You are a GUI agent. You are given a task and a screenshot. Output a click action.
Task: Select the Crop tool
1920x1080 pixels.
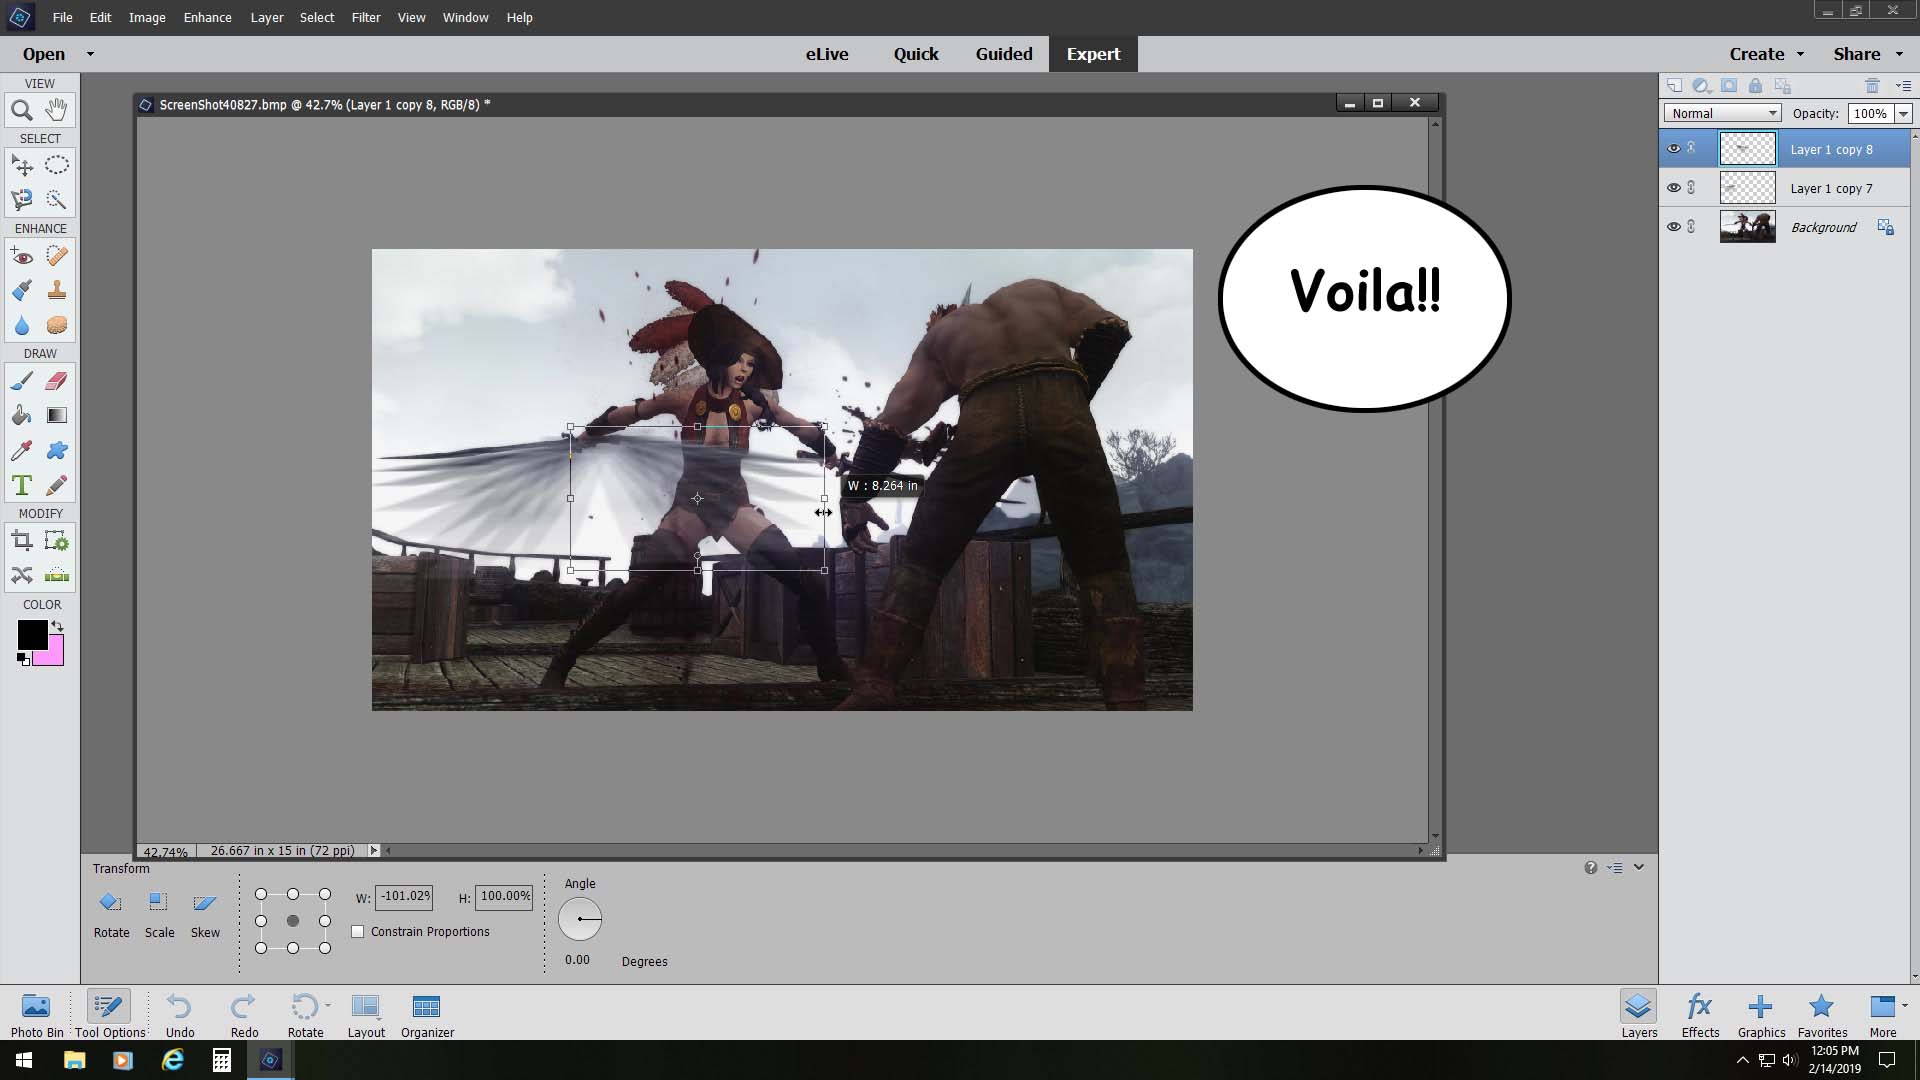(x=22, y=541)
